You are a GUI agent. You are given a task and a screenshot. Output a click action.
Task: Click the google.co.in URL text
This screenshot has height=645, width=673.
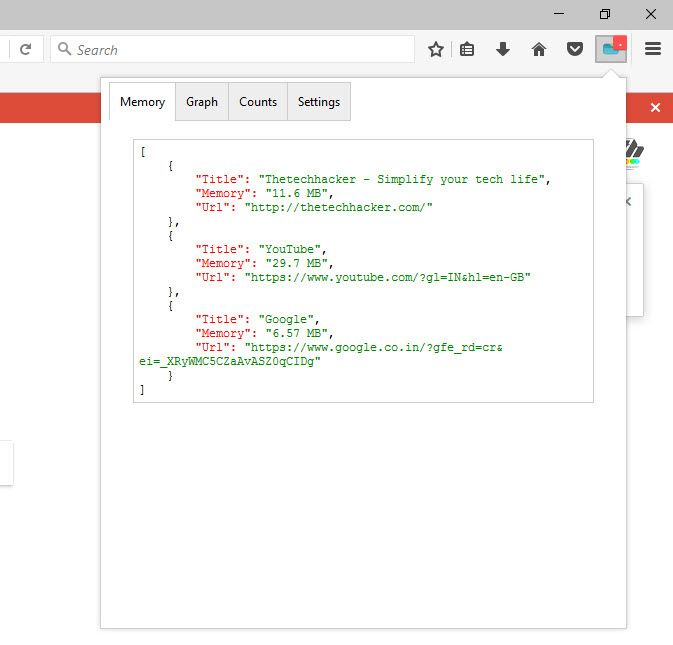point(321,354)
